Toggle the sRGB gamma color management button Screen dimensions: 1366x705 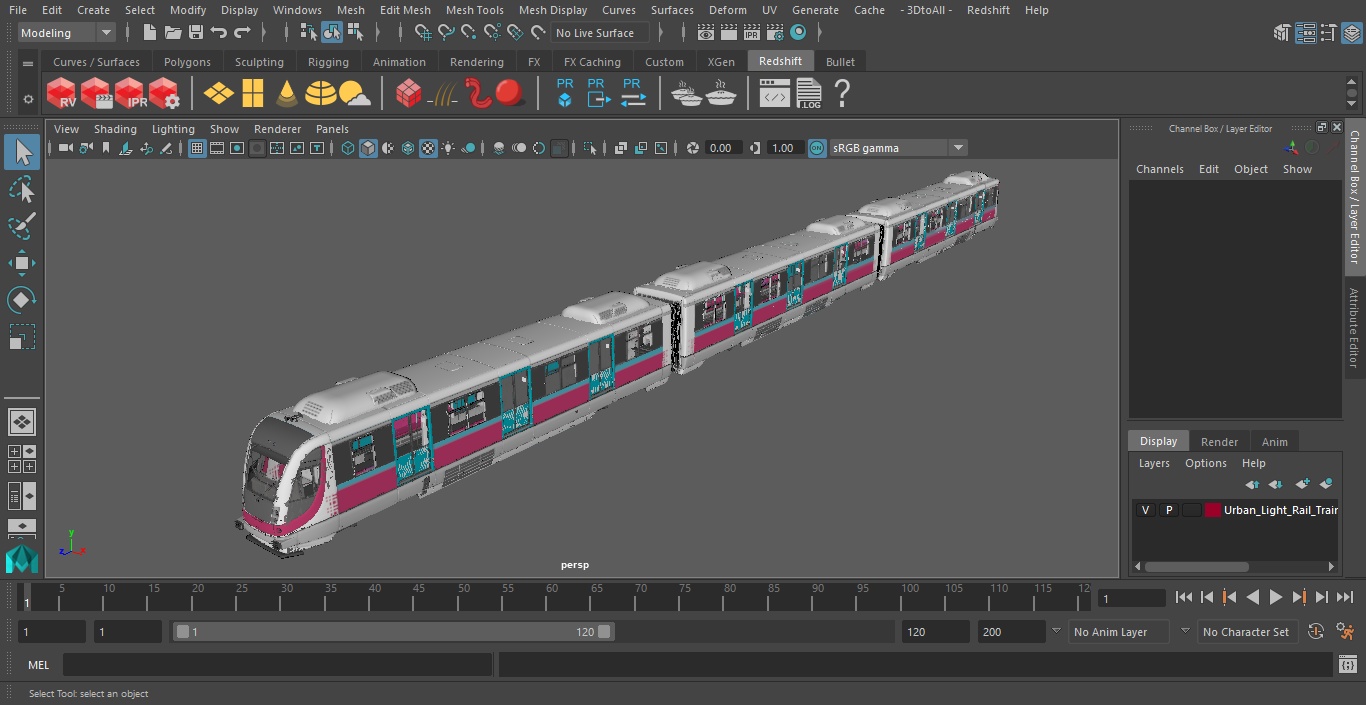(x=817, y=148)
